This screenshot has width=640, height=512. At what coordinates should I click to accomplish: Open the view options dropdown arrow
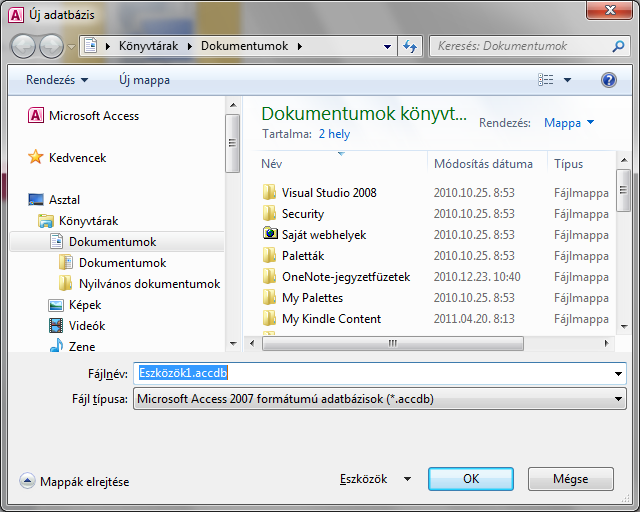pos(567,80)
